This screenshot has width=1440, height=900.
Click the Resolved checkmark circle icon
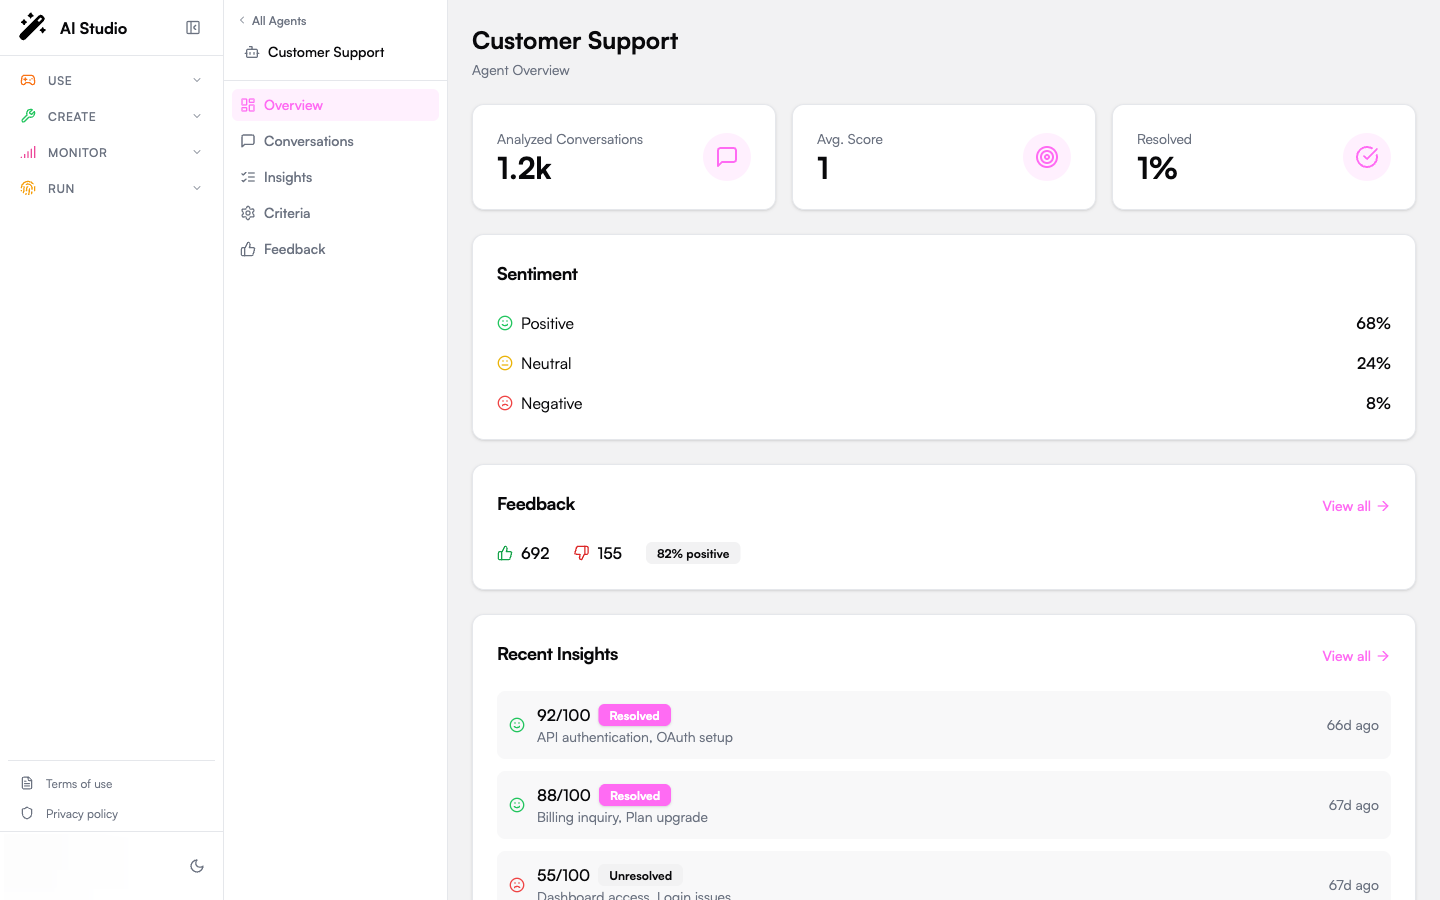point(1367,157)
